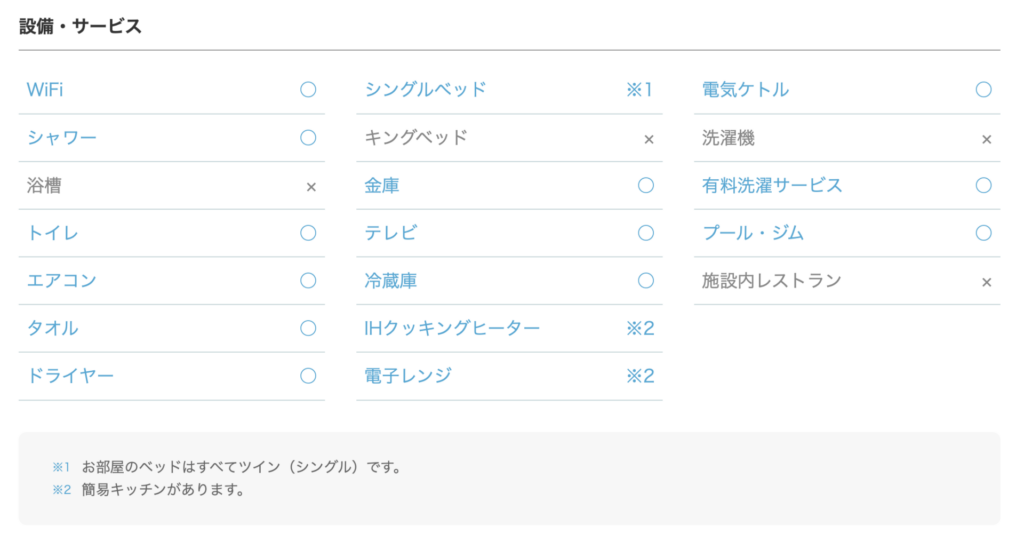1024x550 pixels.
Task: Click the × mark beside 洗濯機
Action: point(987,139)
